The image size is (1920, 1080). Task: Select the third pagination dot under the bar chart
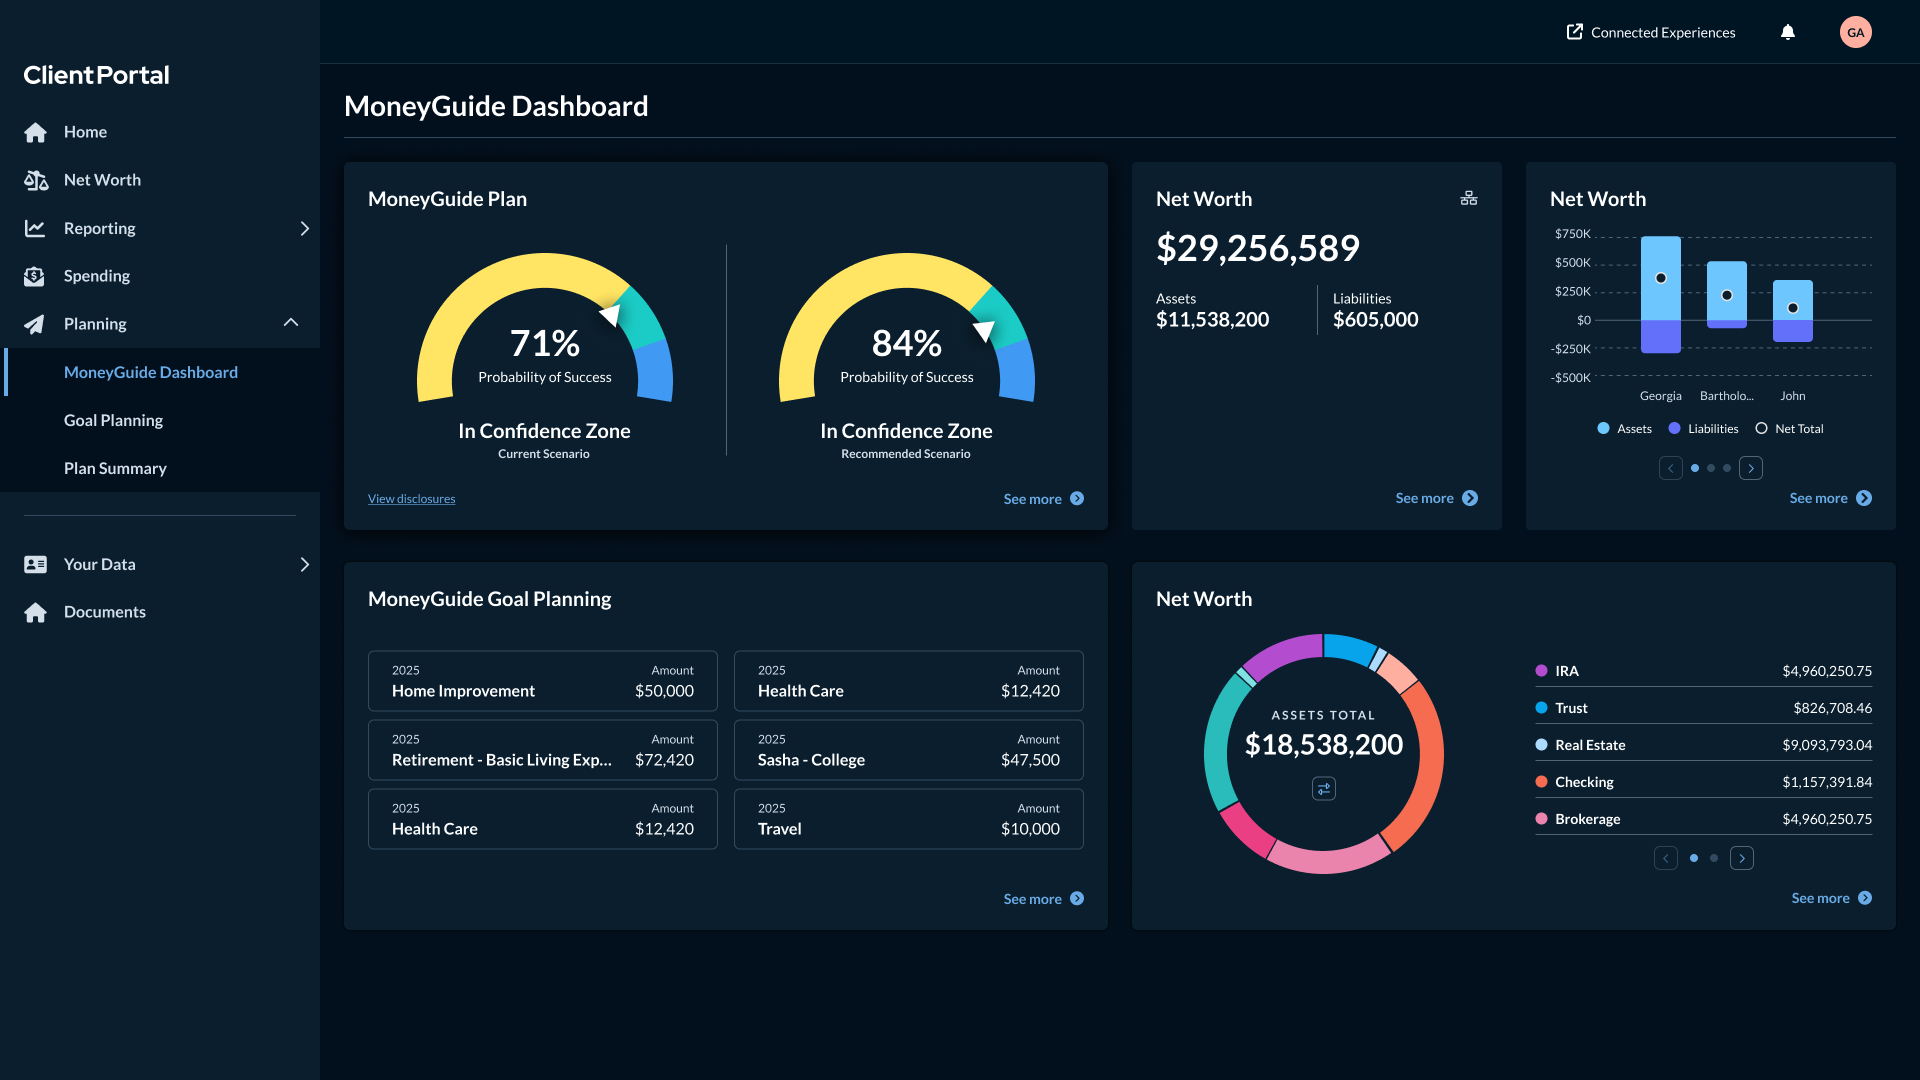(1727, 468)
